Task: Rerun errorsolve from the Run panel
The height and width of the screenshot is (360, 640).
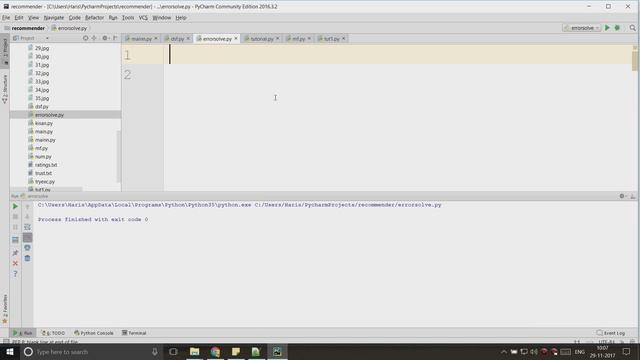Action: [x=16, y=207]
